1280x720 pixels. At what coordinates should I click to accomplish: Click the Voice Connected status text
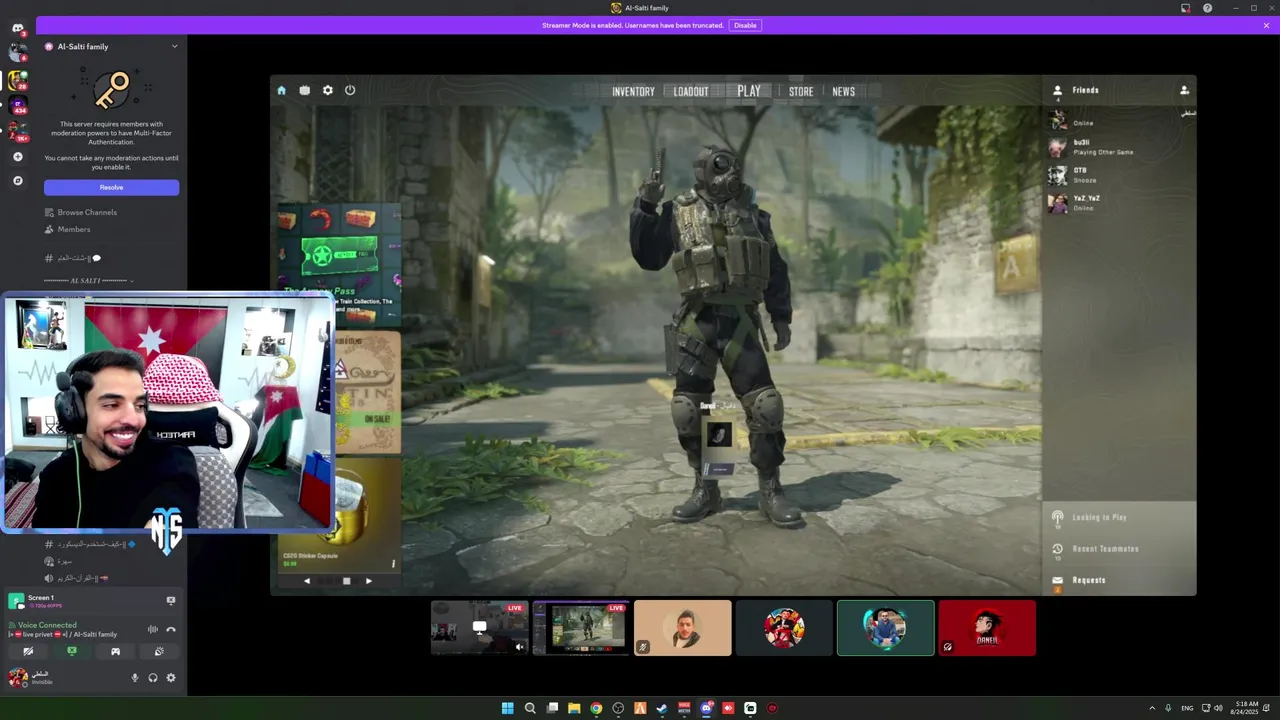pos(47,625)
